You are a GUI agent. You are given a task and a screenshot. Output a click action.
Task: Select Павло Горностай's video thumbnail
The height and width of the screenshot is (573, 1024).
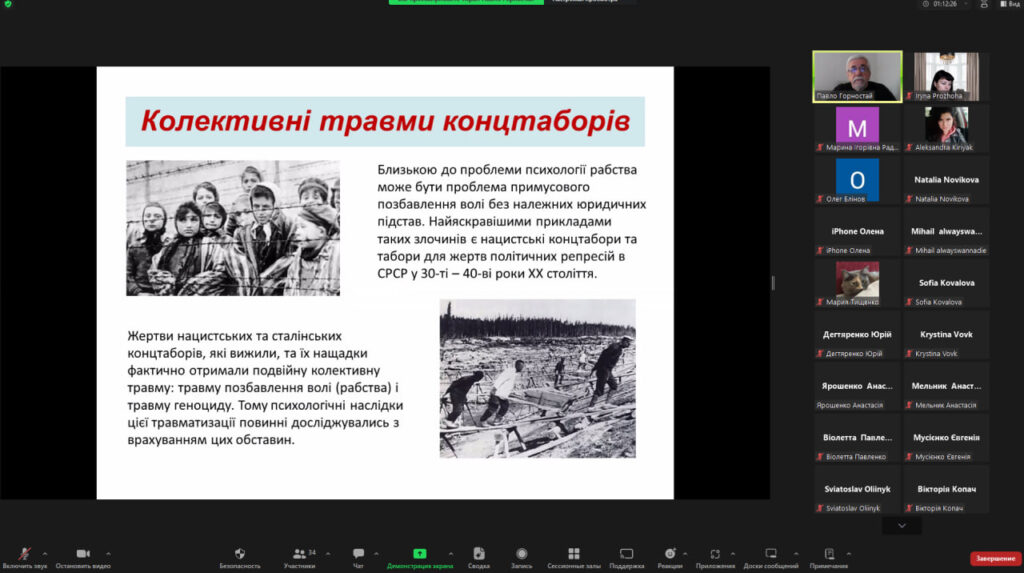[857, 76]
